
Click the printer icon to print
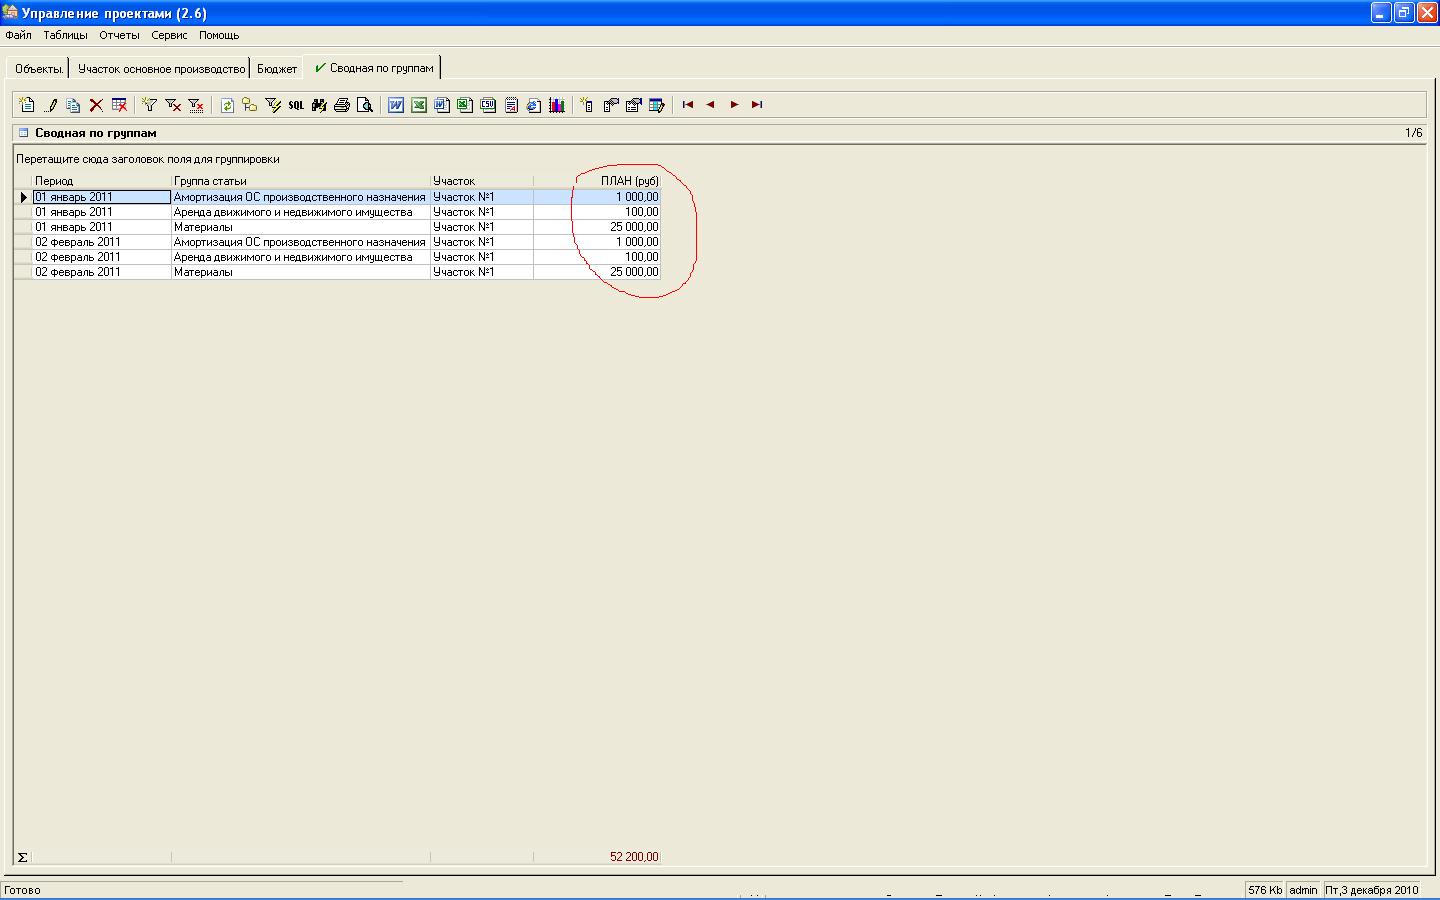[x=342, y=105]
